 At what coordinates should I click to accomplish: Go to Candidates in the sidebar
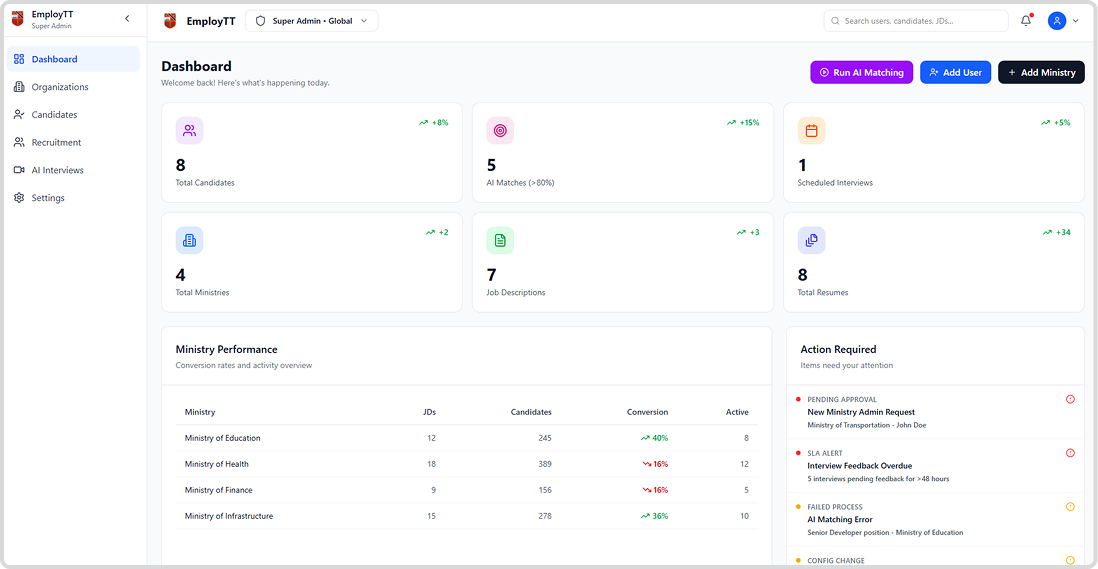point(73,115)
